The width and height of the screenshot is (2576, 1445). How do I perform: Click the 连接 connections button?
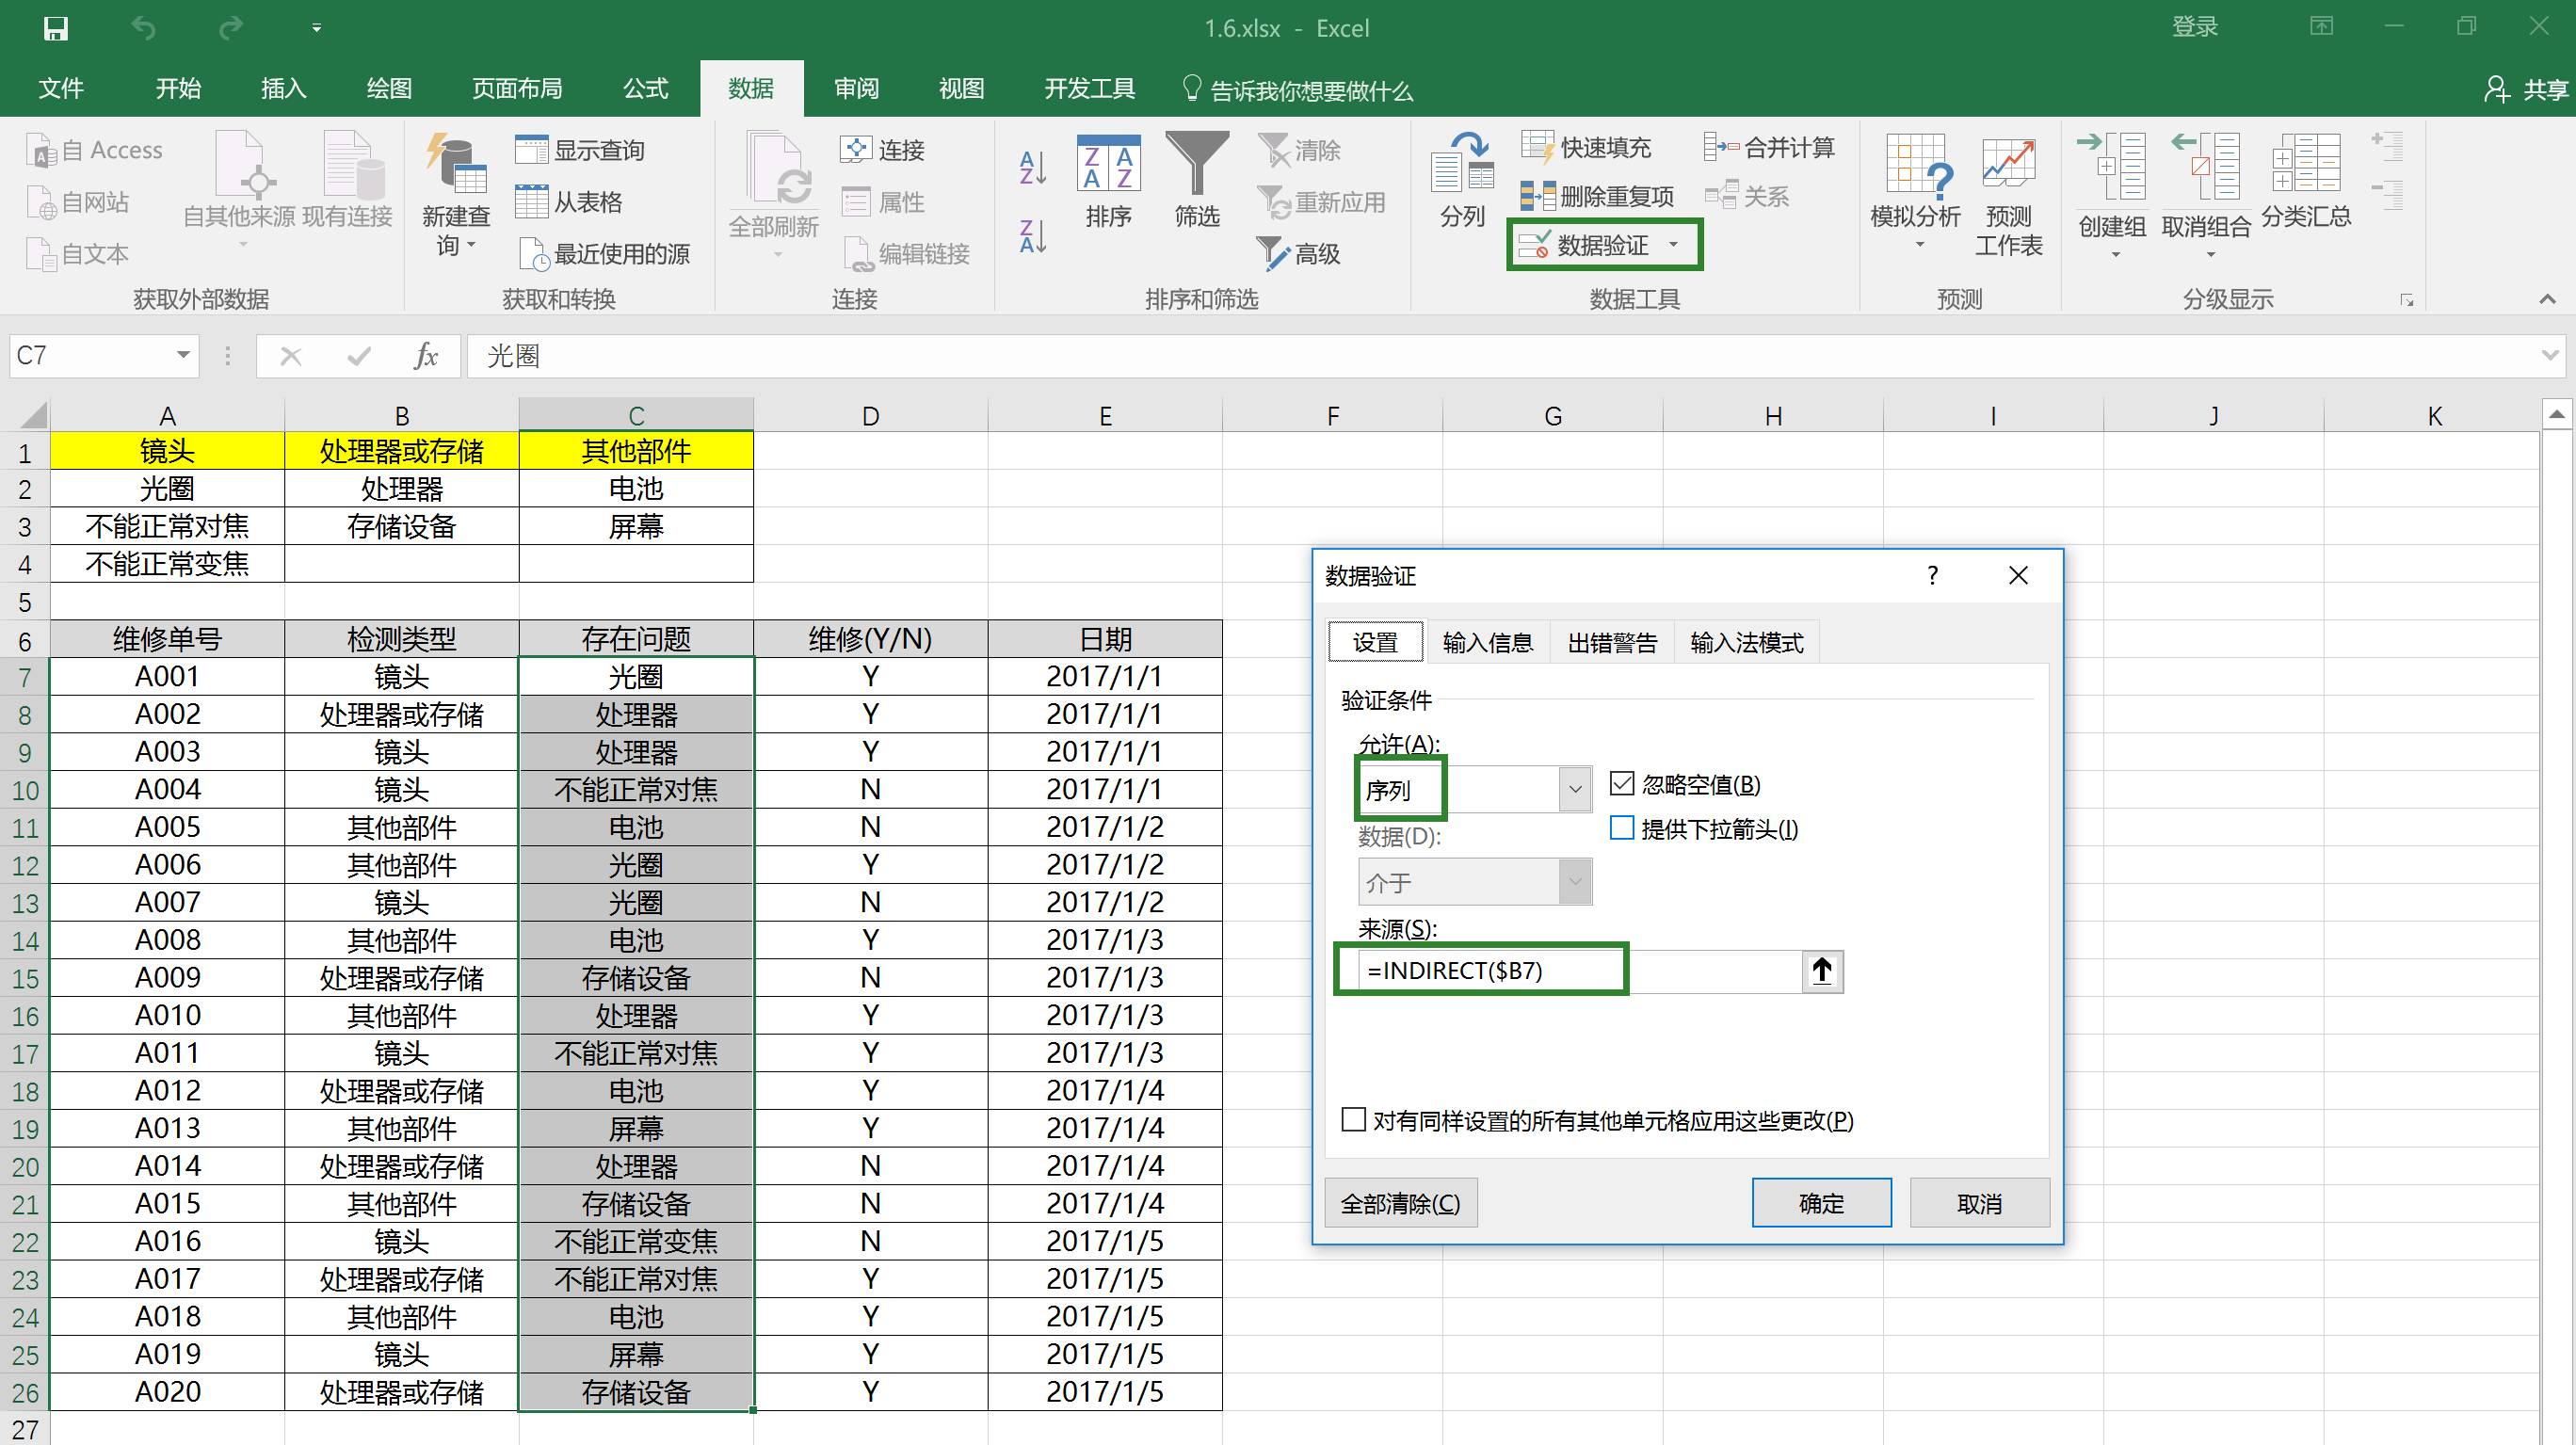pyautogui.click(x=882, y=150)
